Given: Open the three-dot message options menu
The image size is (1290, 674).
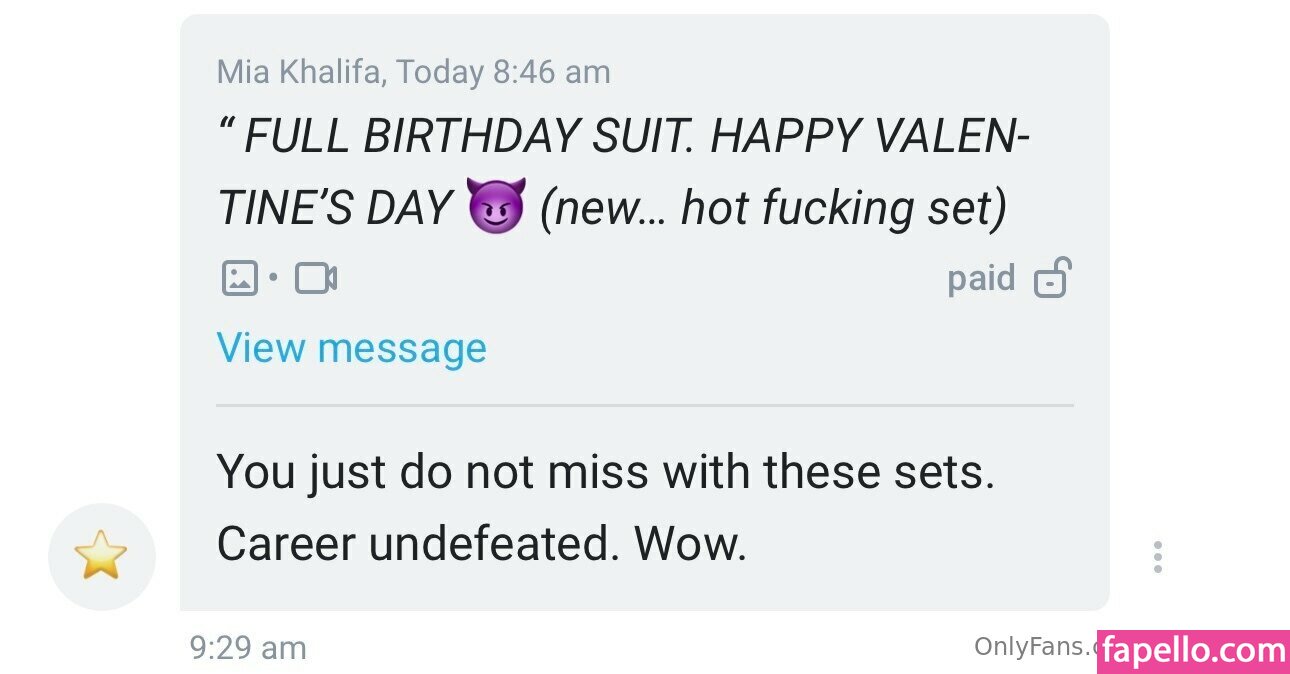Looking at the screenshot, I should (1157, 557).
